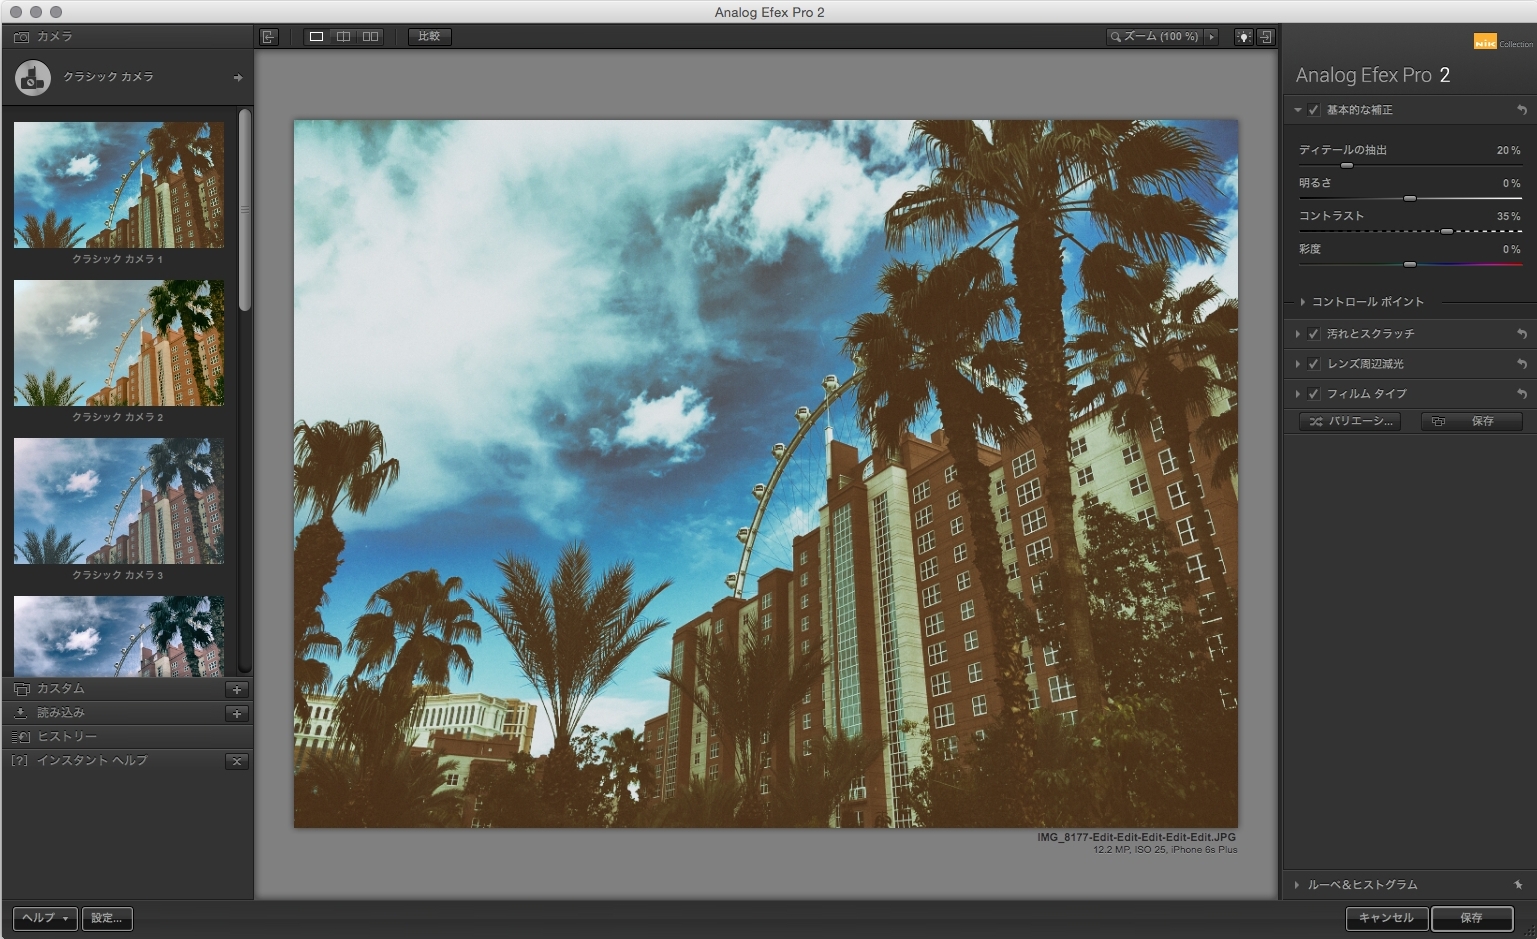Click the camera icon in the カメラ header
This screenshot has height=939, width=1537.
(x=21, y=37)
